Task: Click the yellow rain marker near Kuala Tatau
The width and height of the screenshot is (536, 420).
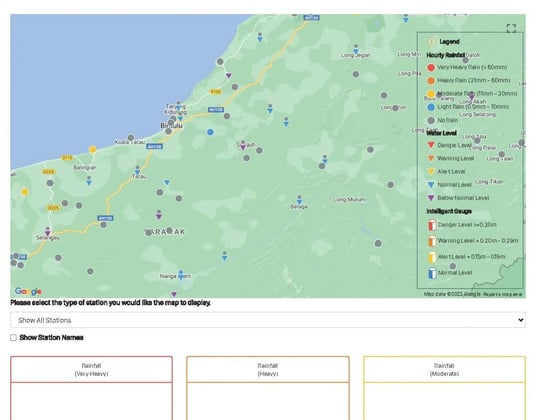Action: 92,149
